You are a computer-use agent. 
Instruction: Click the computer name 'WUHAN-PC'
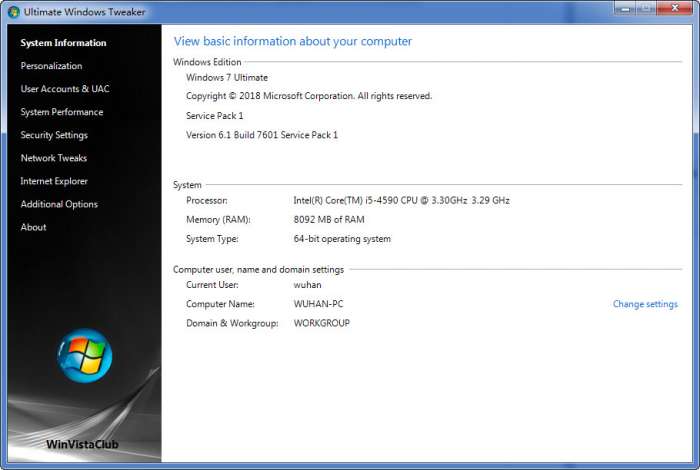(x=318, y=304)
